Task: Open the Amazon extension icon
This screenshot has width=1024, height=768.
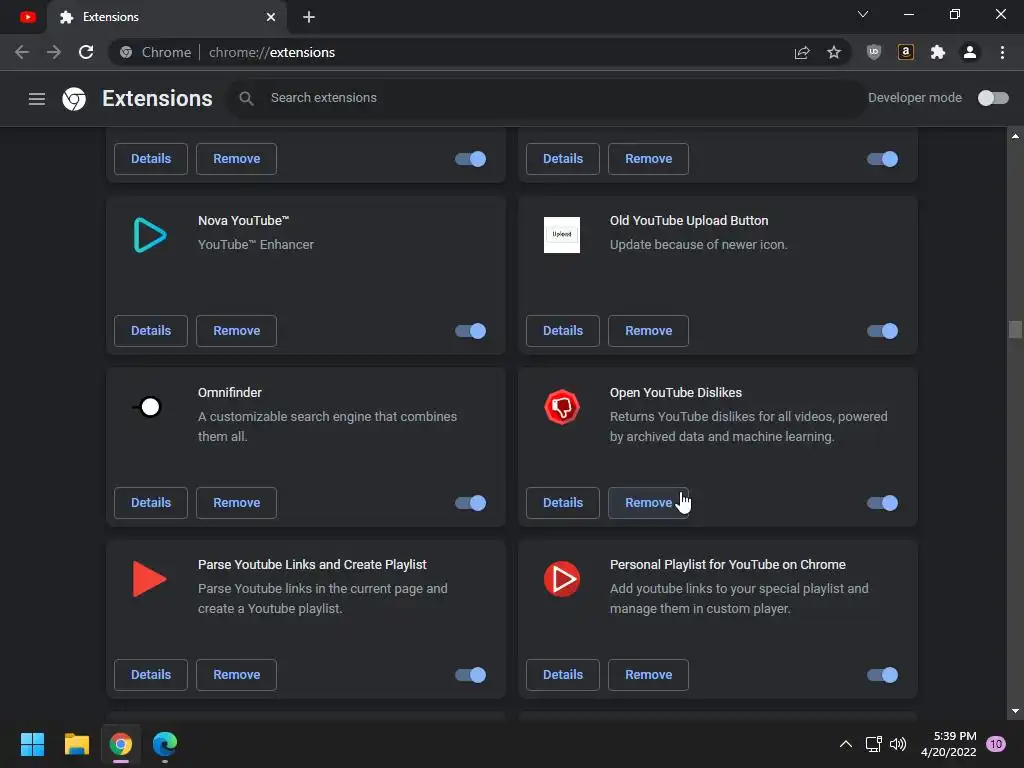Action: pyautogui.click(x=906, y=52)
